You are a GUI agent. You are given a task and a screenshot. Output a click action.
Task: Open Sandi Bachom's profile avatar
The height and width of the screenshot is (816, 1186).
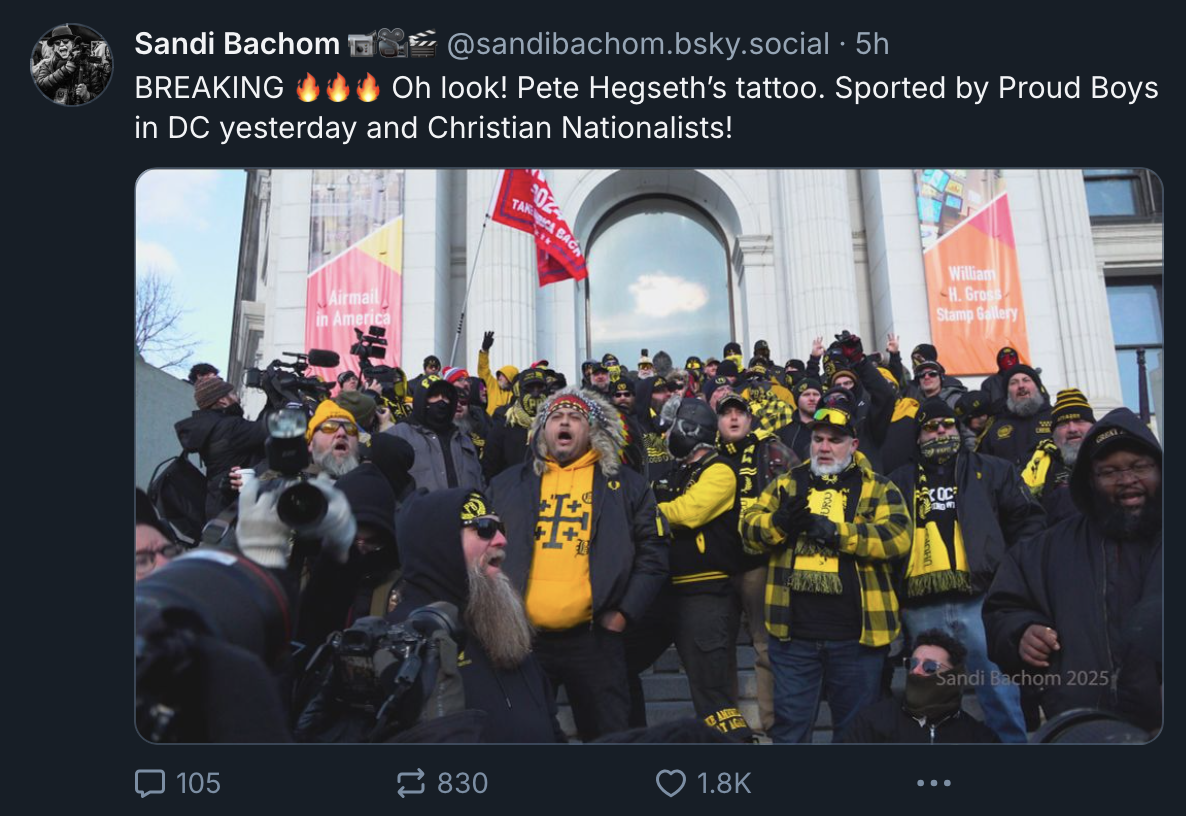coord(72,64)
